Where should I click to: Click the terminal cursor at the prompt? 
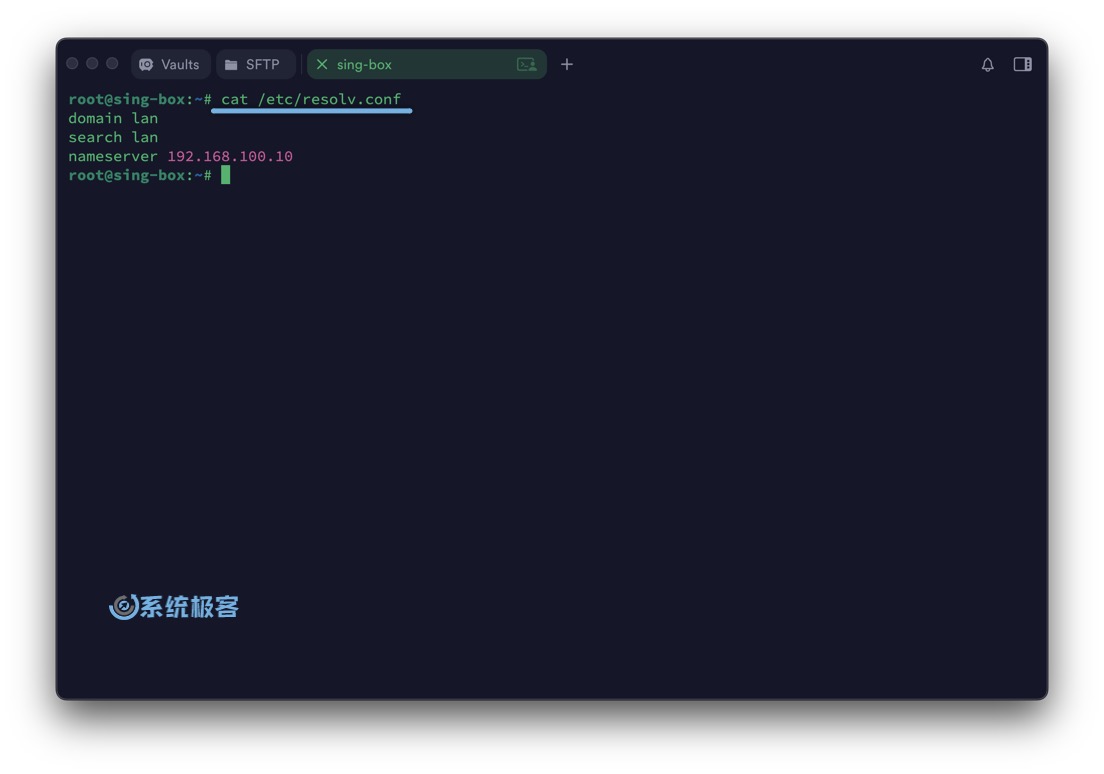(225, 175)
